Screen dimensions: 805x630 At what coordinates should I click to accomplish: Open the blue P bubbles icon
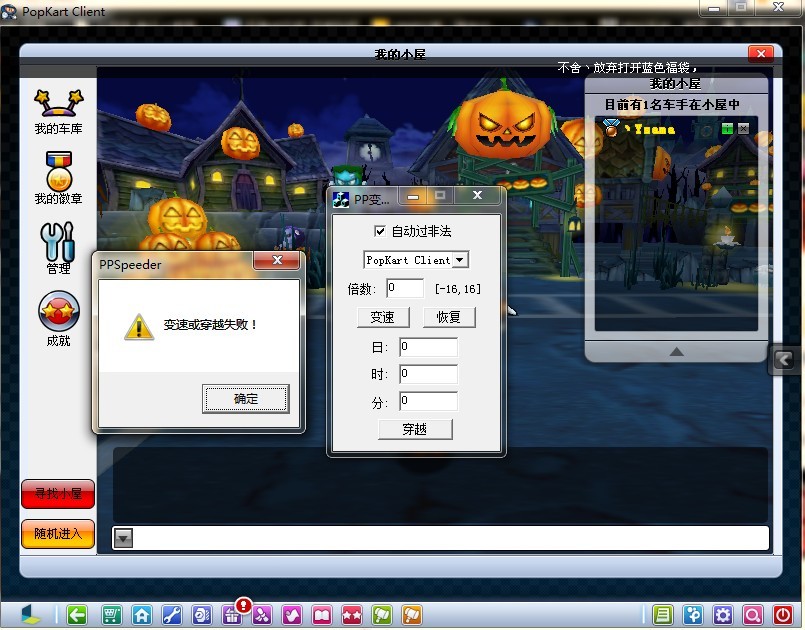[693, 615]
